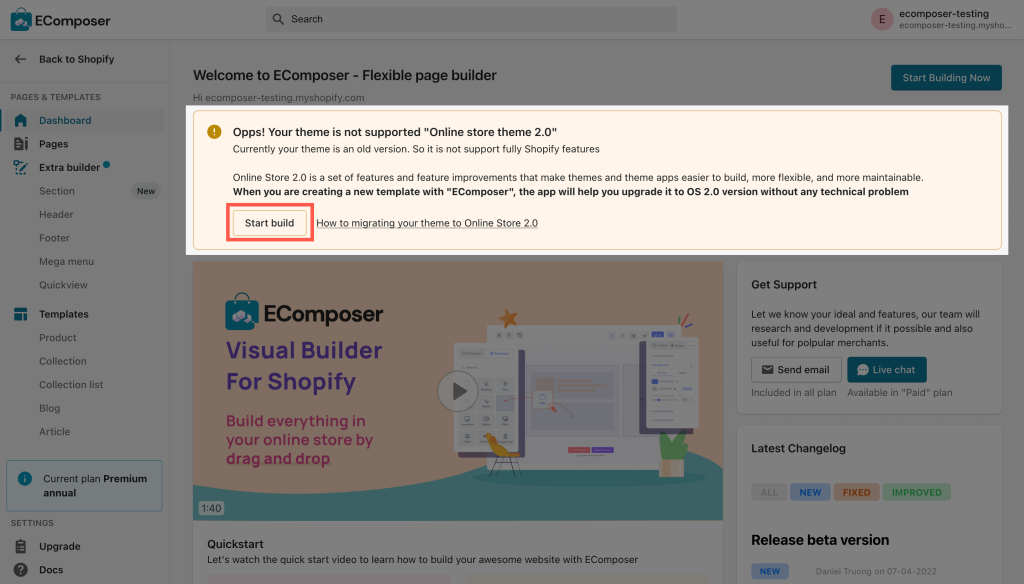Click the envelope icon on Send email
The image size is (1024, 584).
pyautogui.click(x=767, y=370)
